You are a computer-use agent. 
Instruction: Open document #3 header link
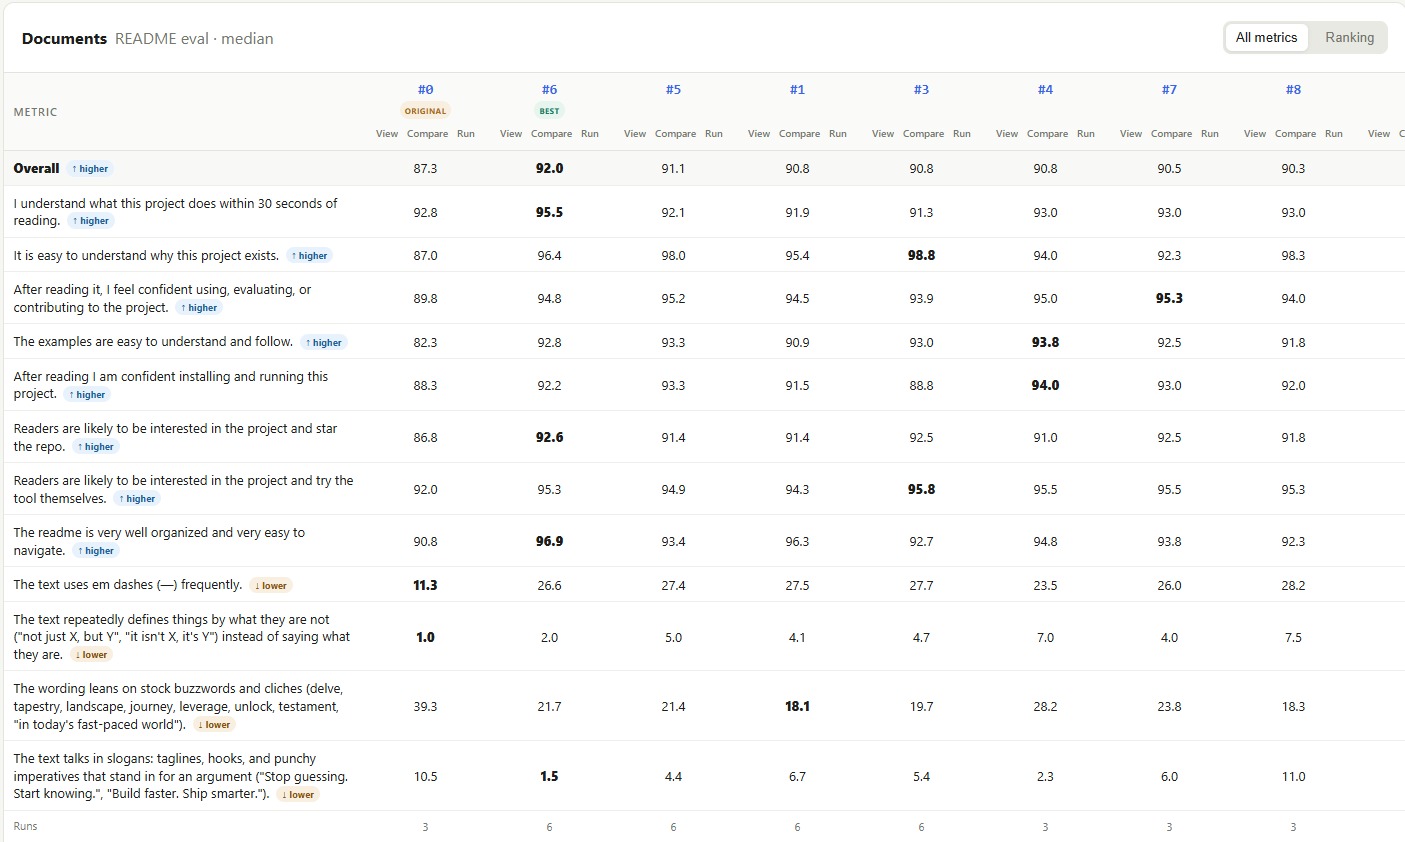[921, 90]
